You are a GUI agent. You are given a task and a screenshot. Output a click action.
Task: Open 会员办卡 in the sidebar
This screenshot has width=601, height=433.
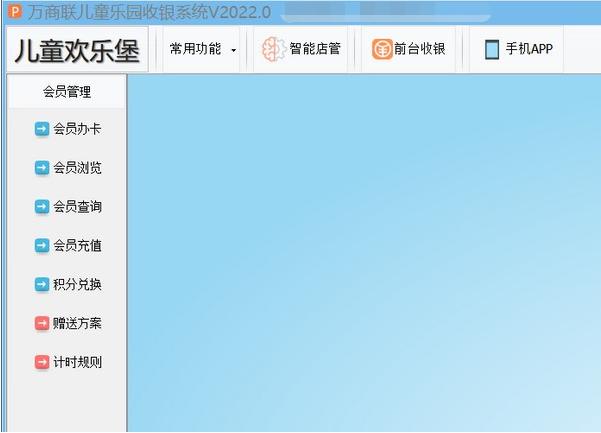(x=68, y=129)
